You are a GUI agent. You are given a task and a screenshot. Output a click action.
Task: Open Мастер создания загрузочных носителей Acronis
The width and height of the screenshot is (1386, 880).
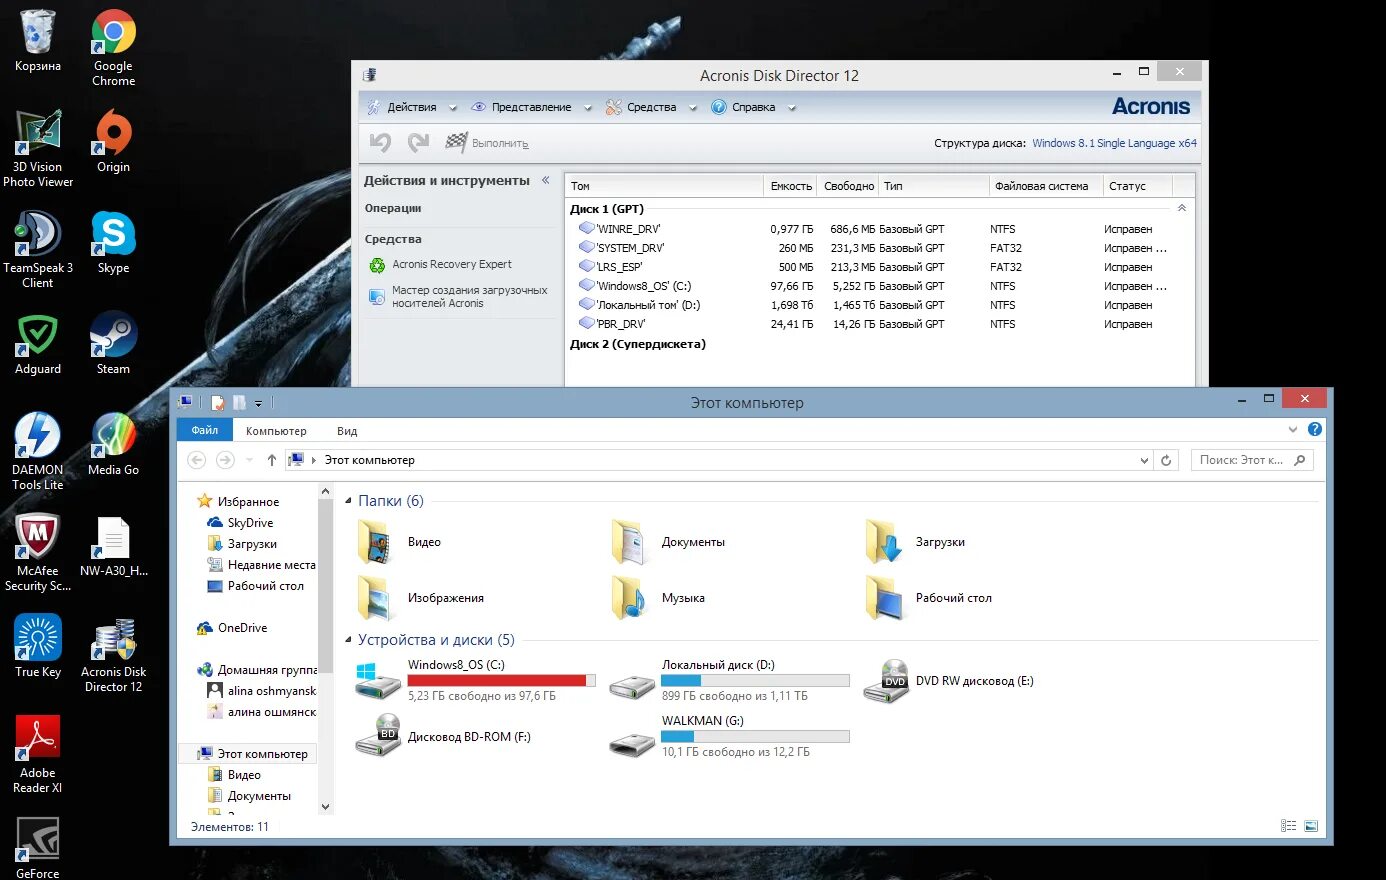coord(458,297)
